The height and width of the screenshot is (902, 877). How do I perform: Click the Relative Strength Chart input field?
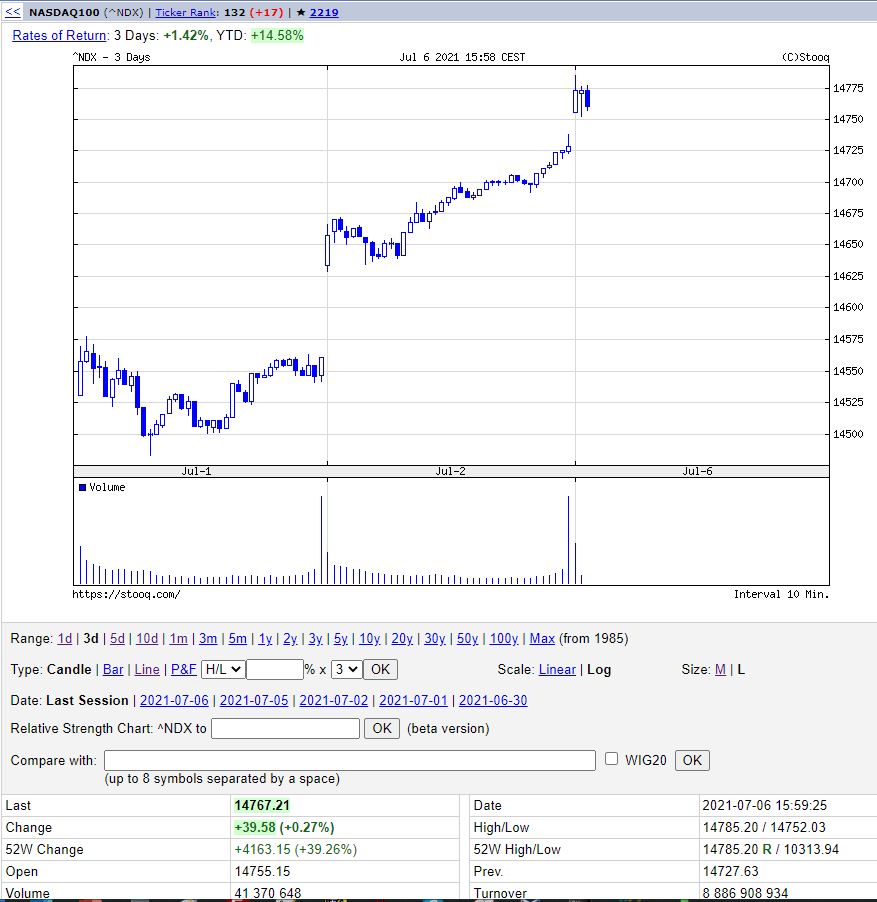[x=285, y=728]
